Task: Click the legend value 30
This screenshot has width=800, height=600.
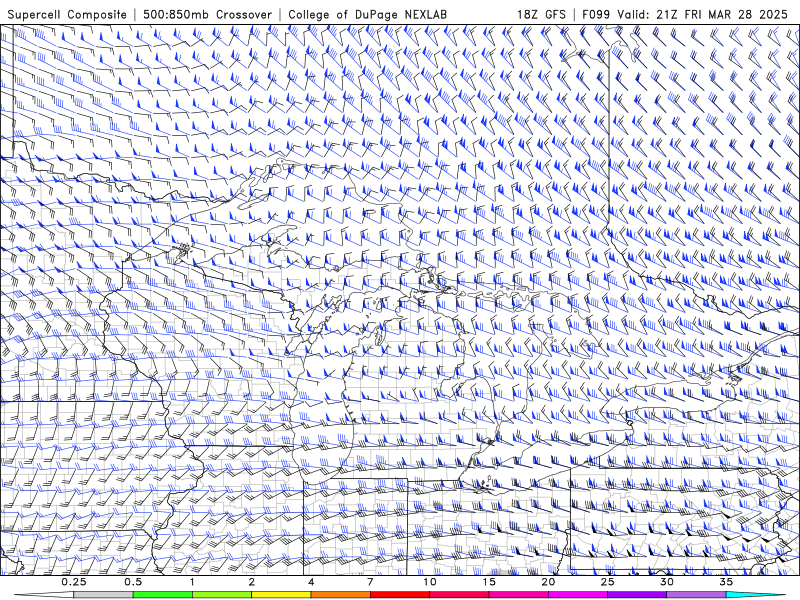Action: (x=667, y=582)
